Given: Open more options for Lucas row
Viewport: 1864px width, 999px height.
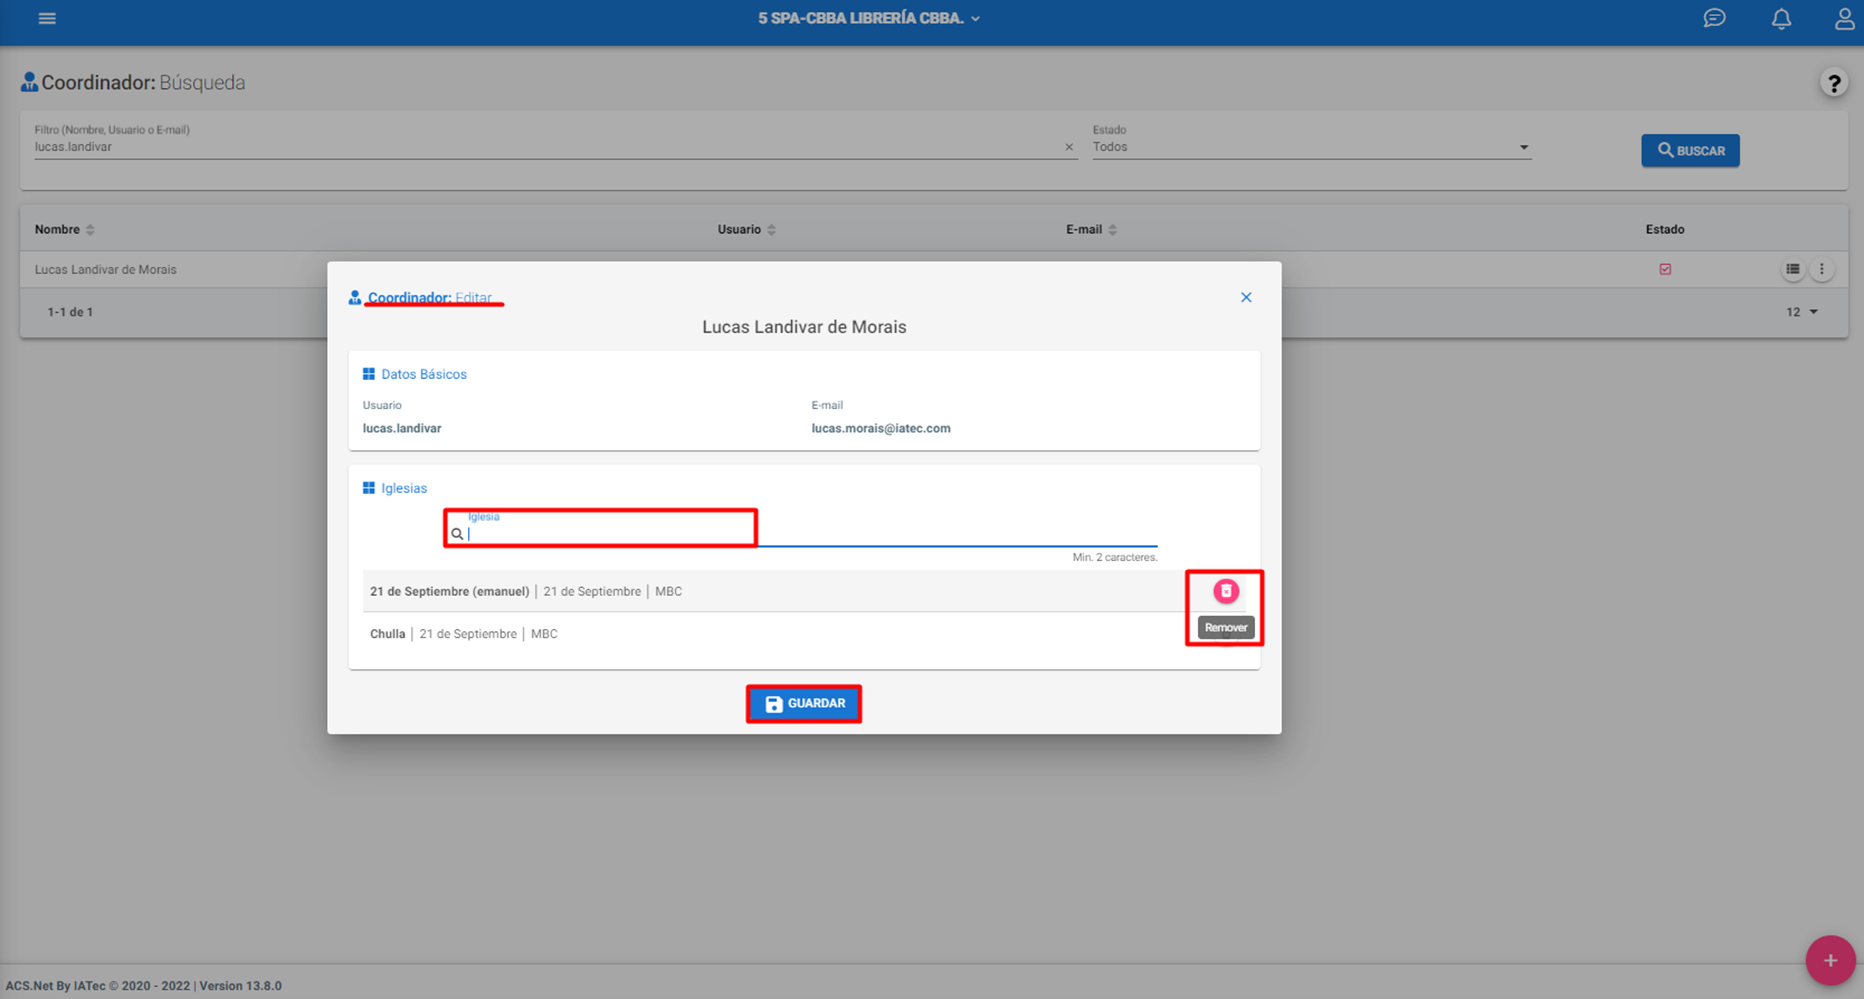Looking at the screenshot, I should (1821, 269).
